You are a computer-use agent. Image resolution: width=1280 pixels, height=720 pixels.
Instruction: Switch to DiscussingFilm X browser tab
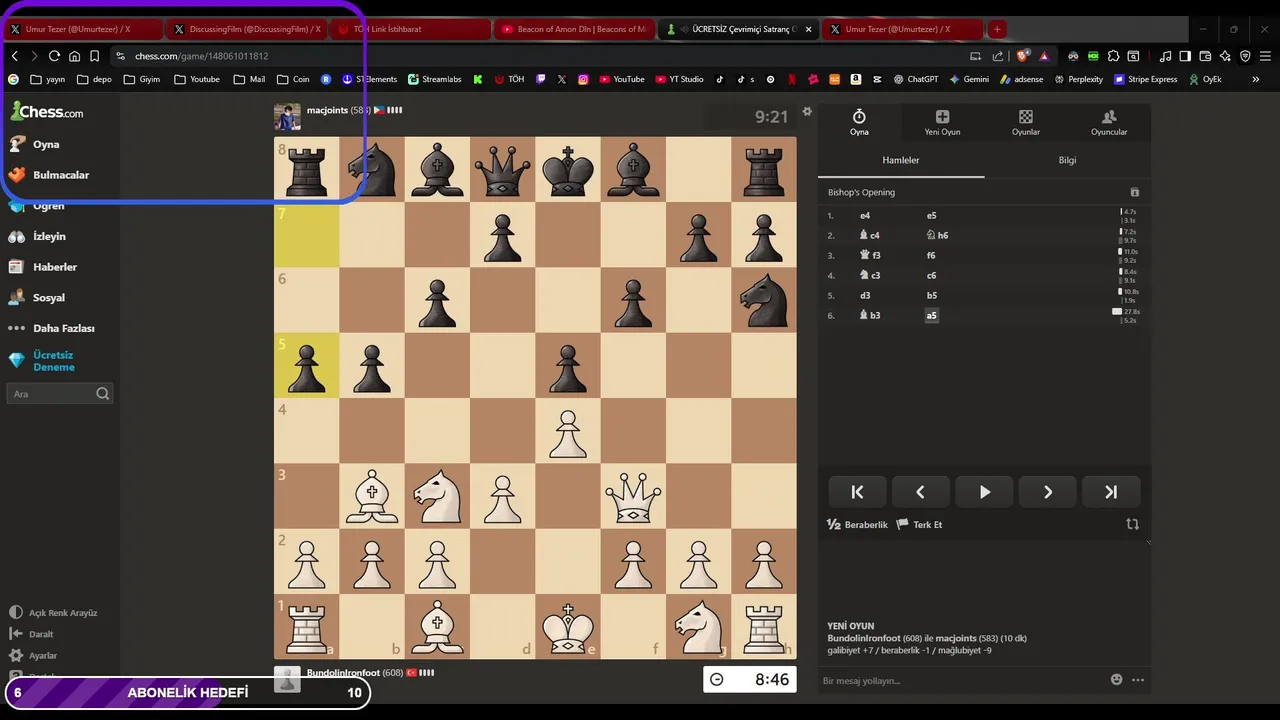(x=246, y=29)
